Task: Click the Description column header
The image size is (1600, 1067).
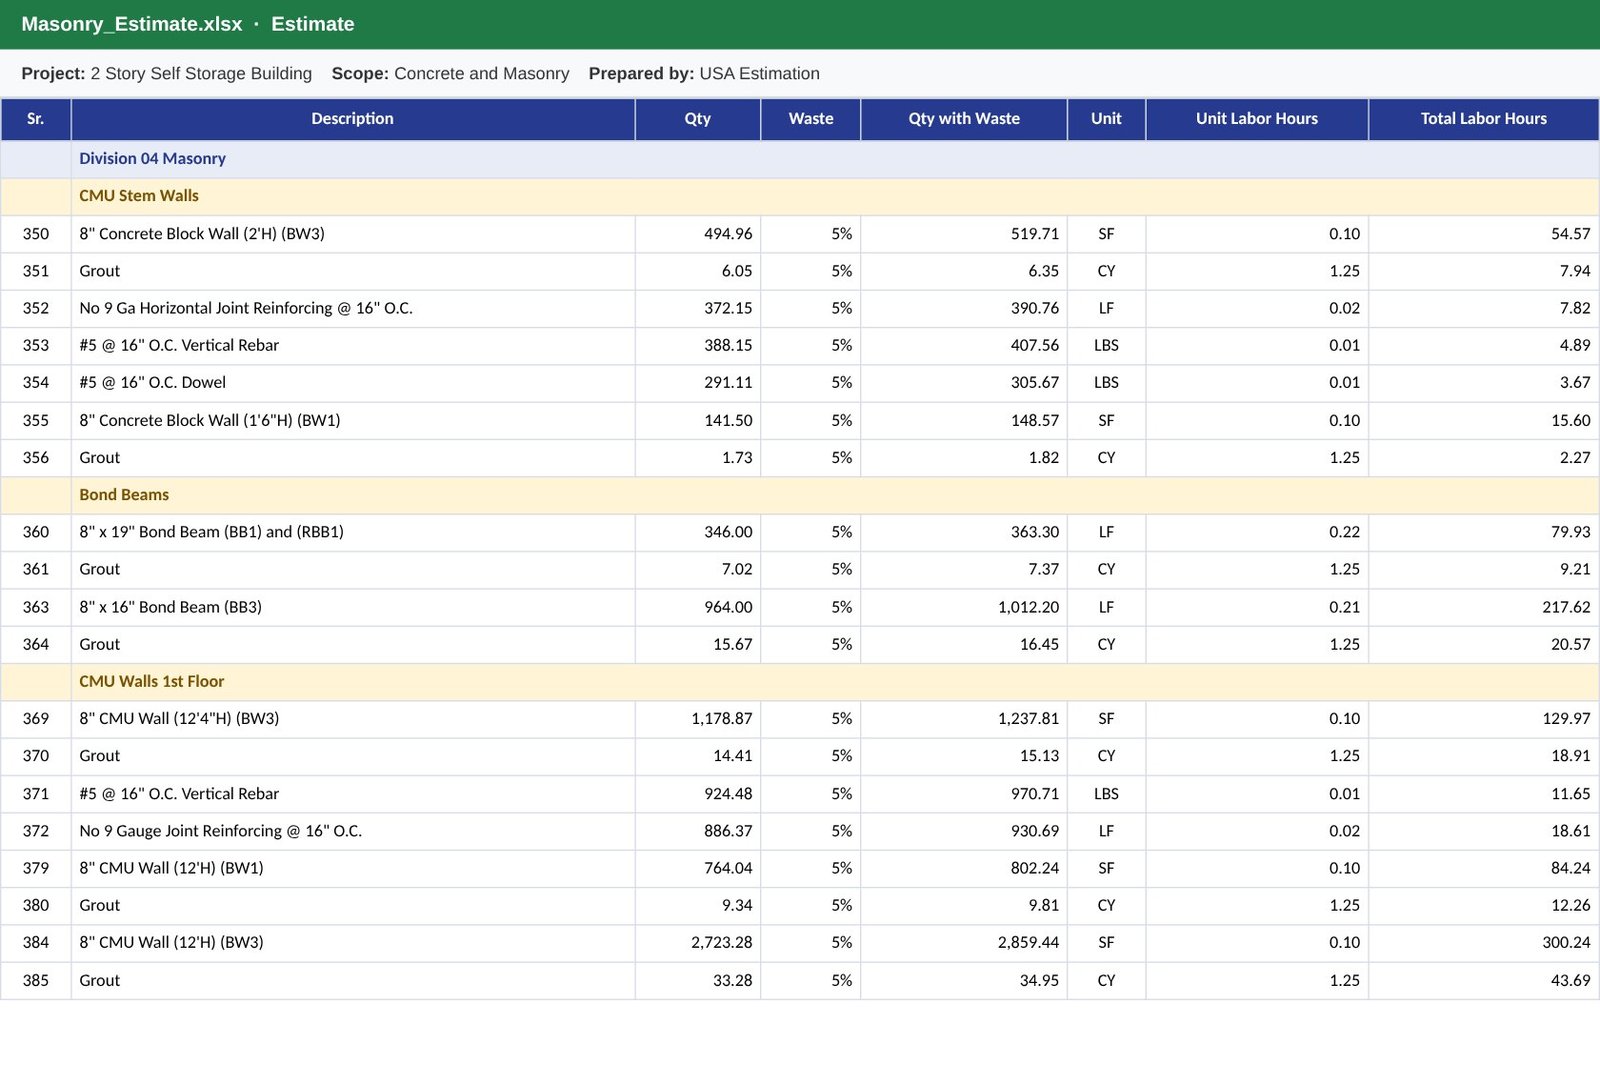Action: tap(352, 119)
